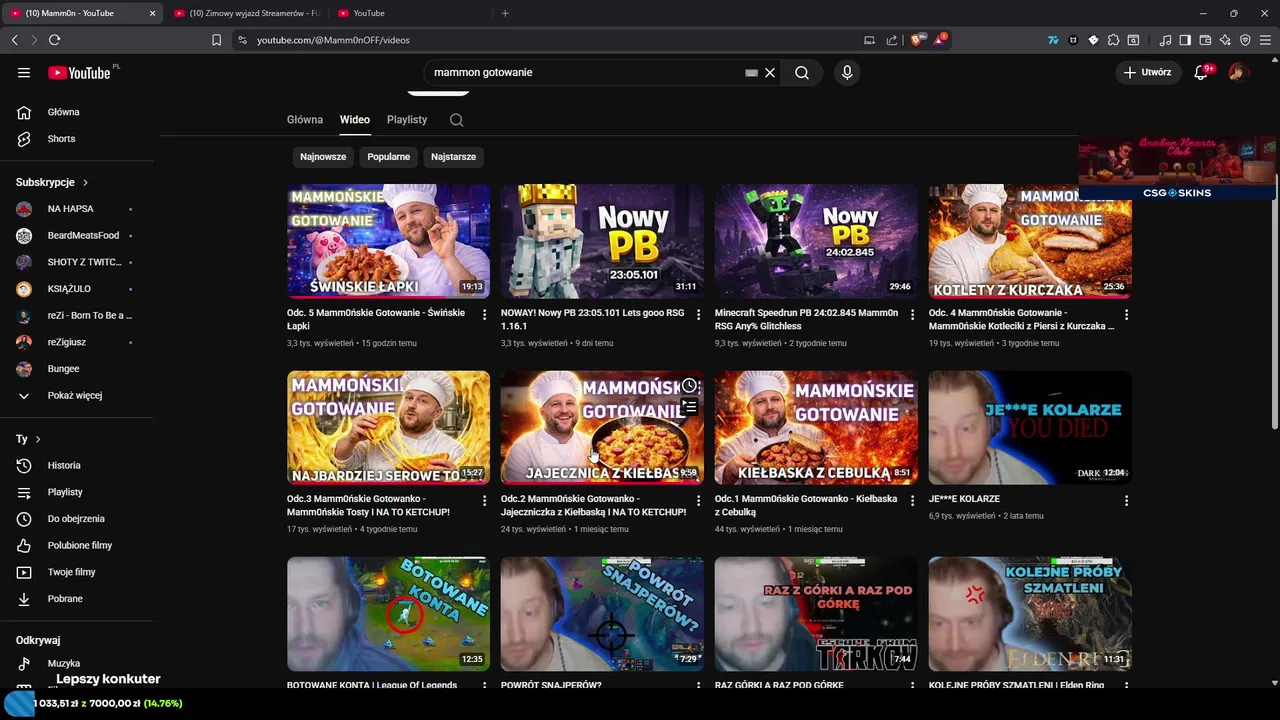
Task: Open the extensions puzzle icon
Action: [1113, 40]
